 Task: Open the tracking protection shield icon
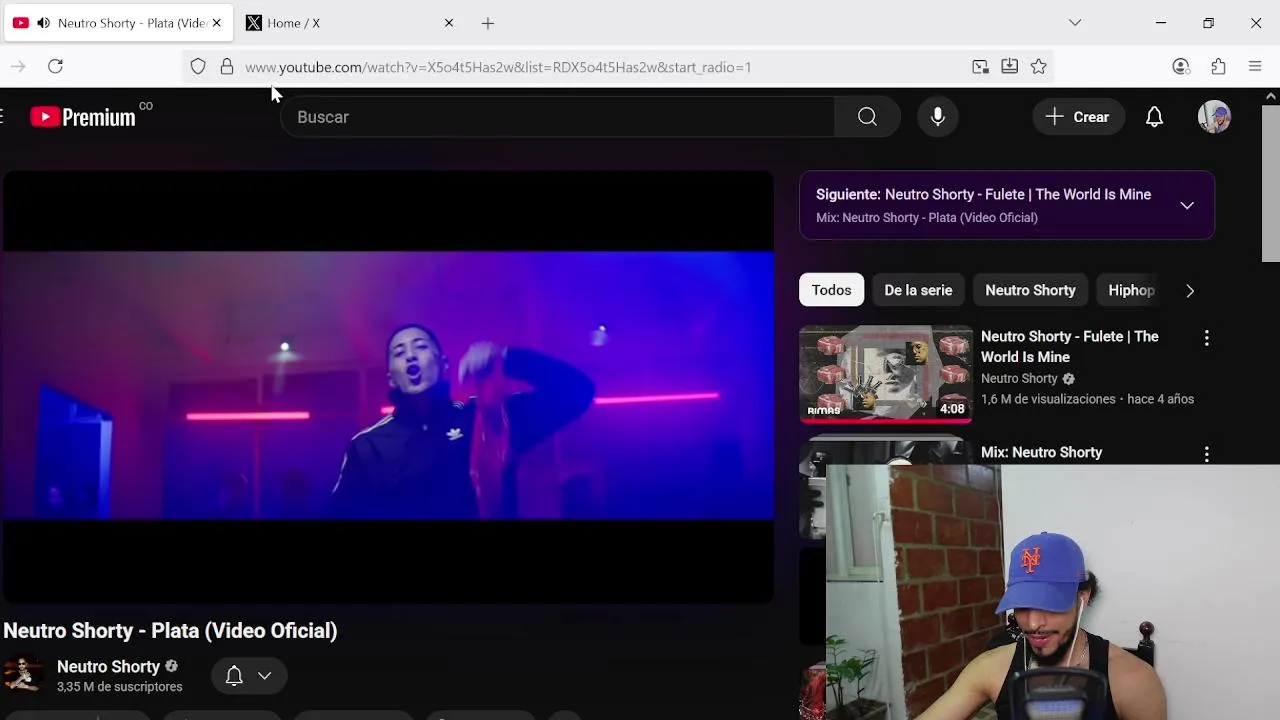click(198, 67)
